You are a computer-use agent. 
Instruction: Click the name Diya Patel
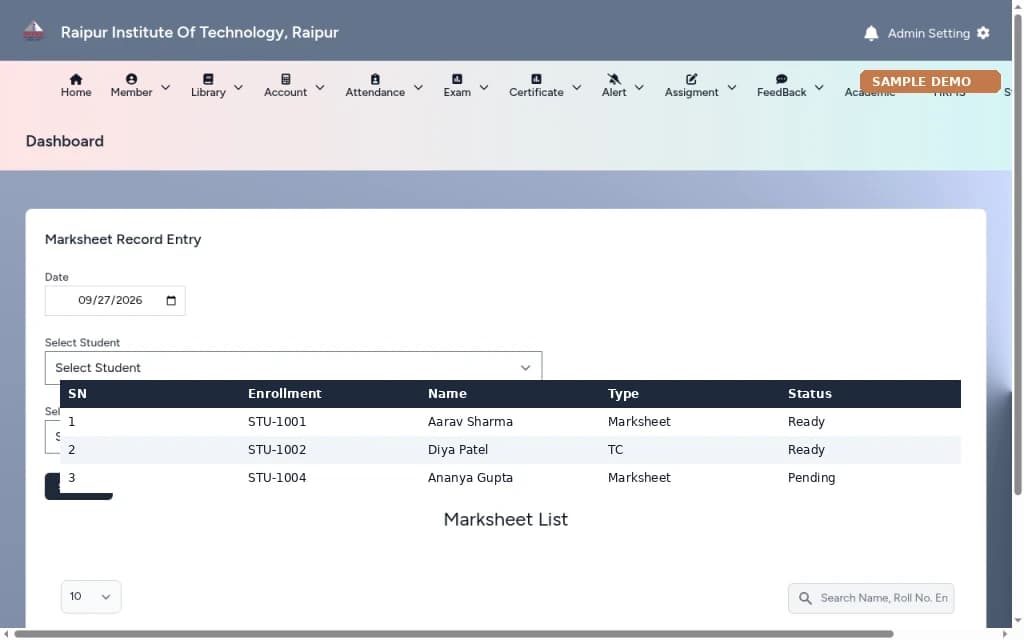(458, 450)
